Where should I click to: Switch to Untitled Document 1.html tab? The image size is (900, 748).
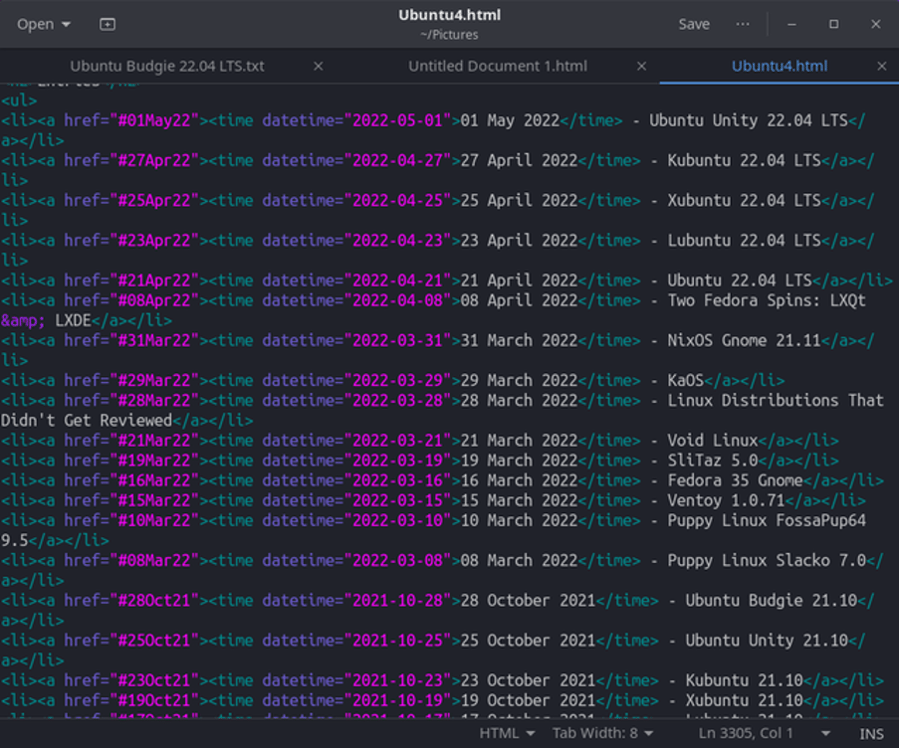pyautogui.click(x=498, y=66)
